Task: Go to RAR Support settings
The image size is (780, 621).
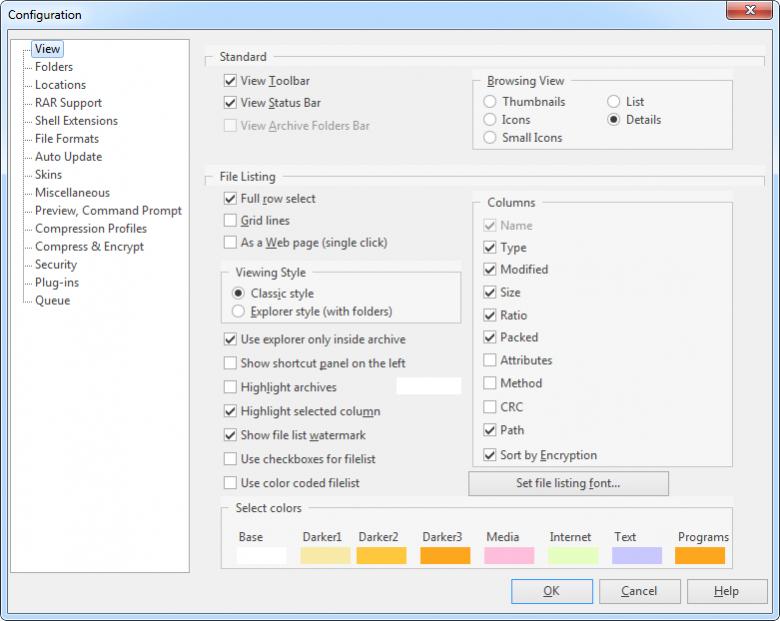Action: [68, 103]
